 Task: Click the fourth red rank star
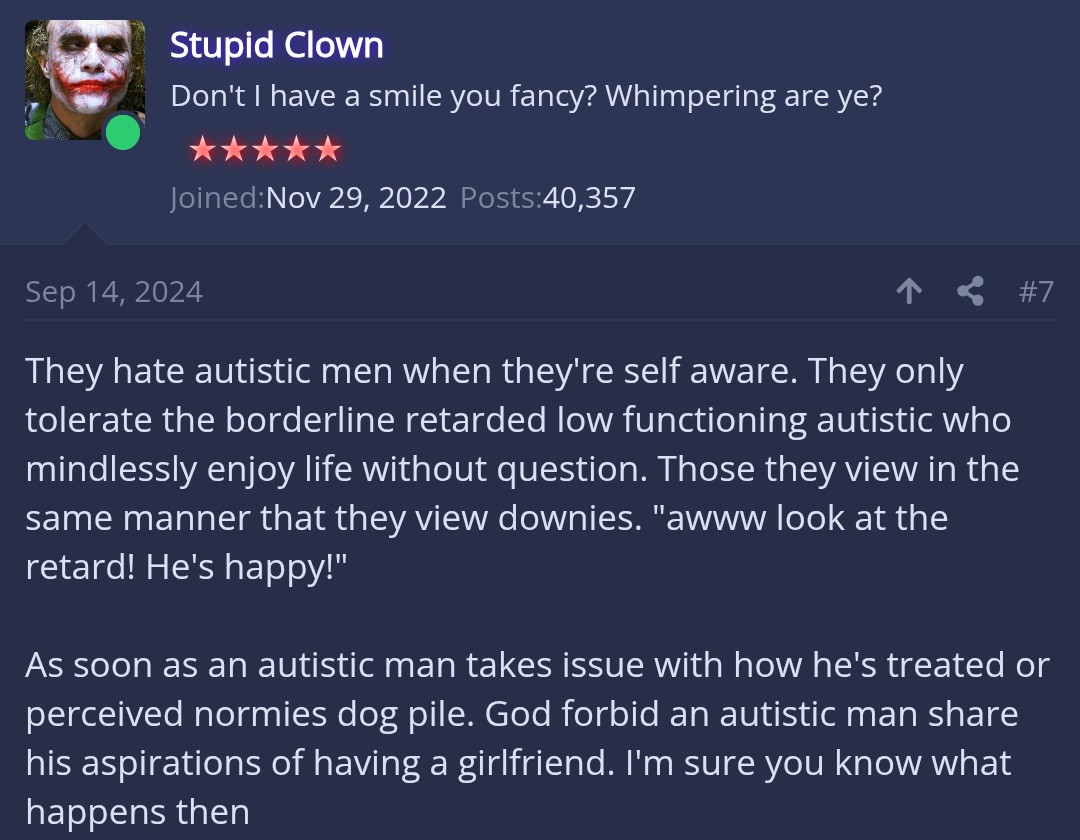pos(297,148)
